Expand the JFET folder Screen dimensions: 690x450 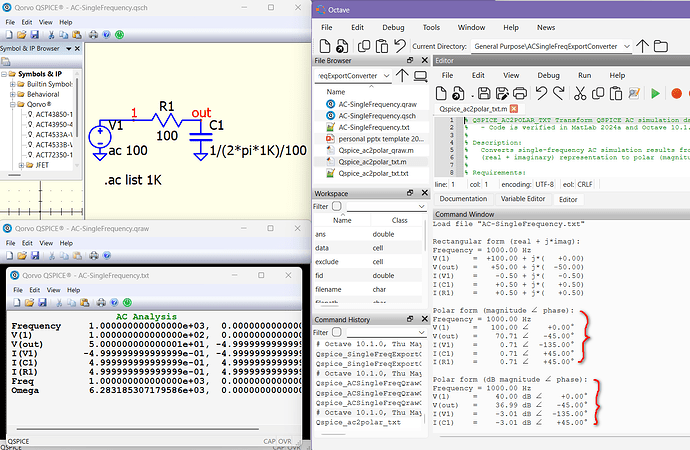point(21,165)
